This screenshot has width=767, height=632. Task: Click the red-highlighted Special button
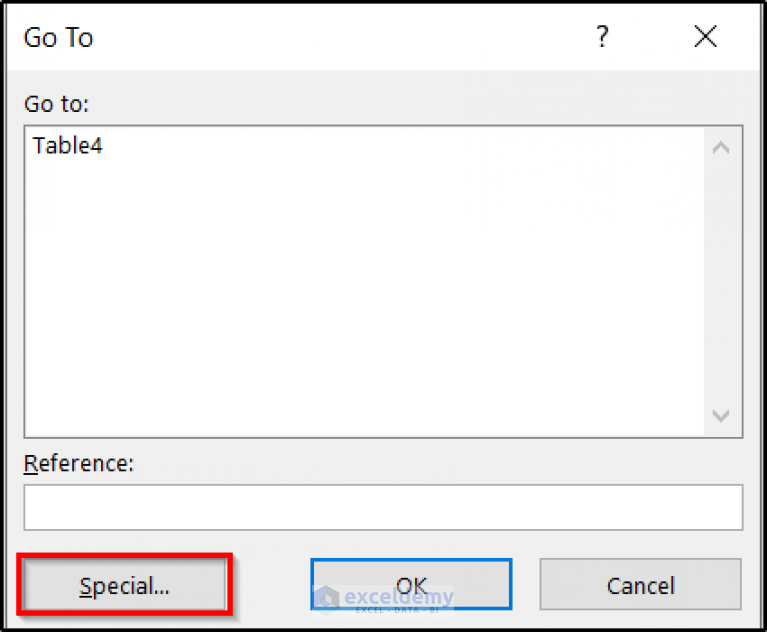pos(124,585)
